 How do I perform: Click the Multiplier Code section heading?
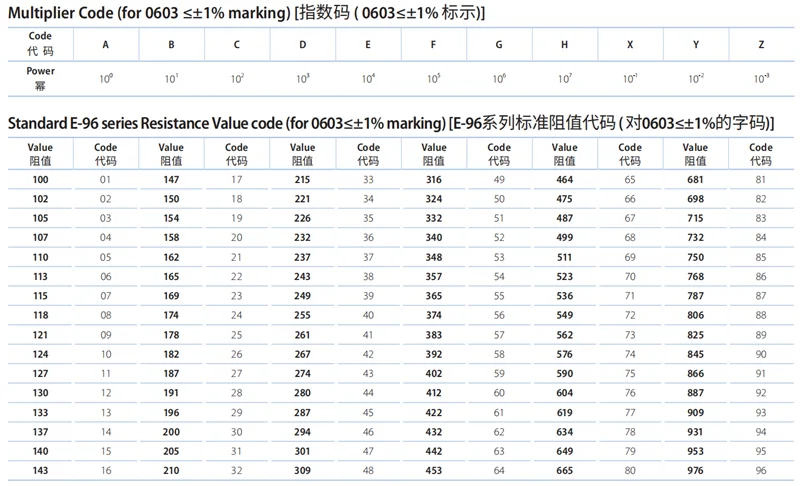246,13
